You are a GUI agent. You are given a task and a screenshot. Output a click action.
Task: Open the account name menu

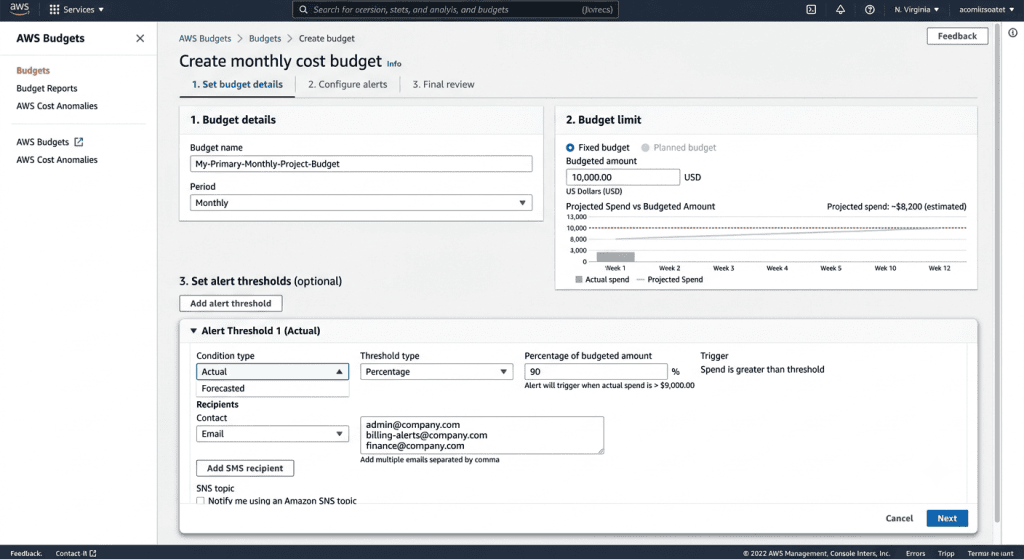point(987,10)
